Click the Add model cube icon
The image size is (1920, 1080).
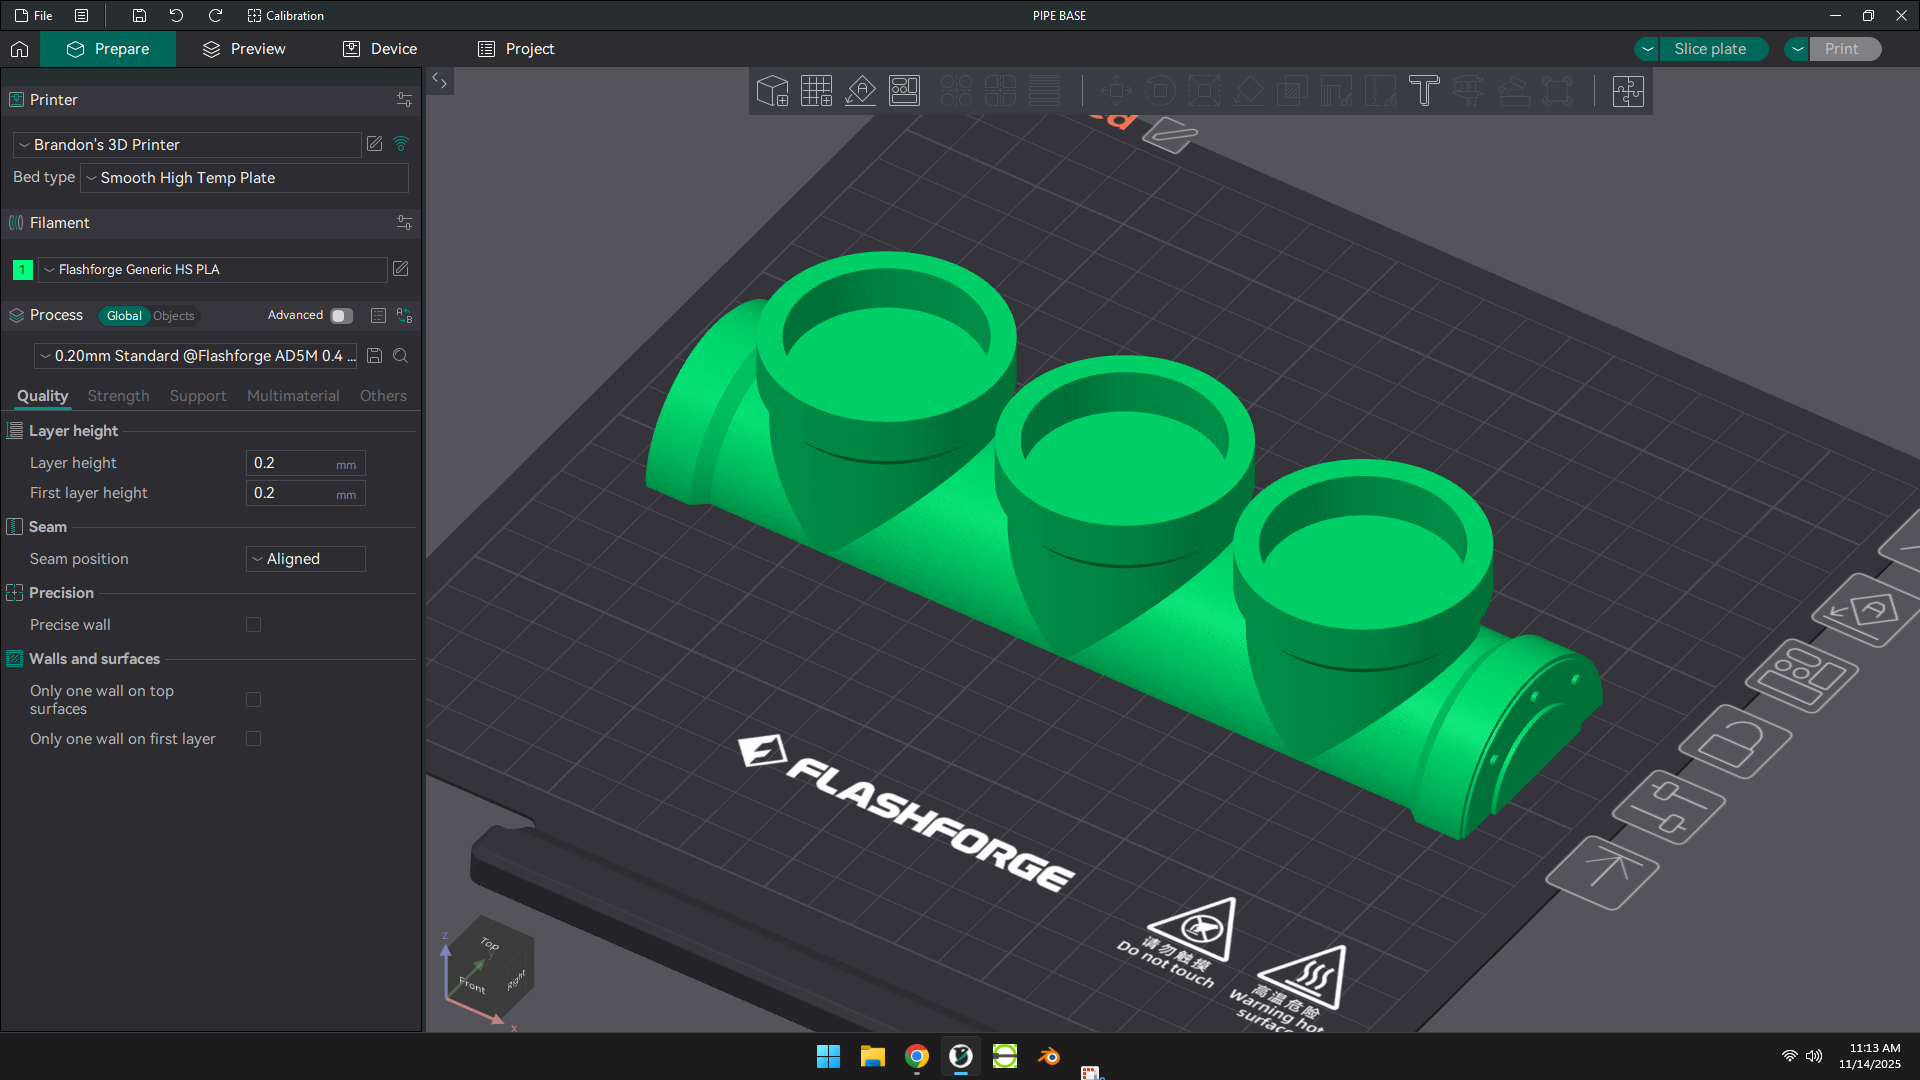[x=772, y=91]
